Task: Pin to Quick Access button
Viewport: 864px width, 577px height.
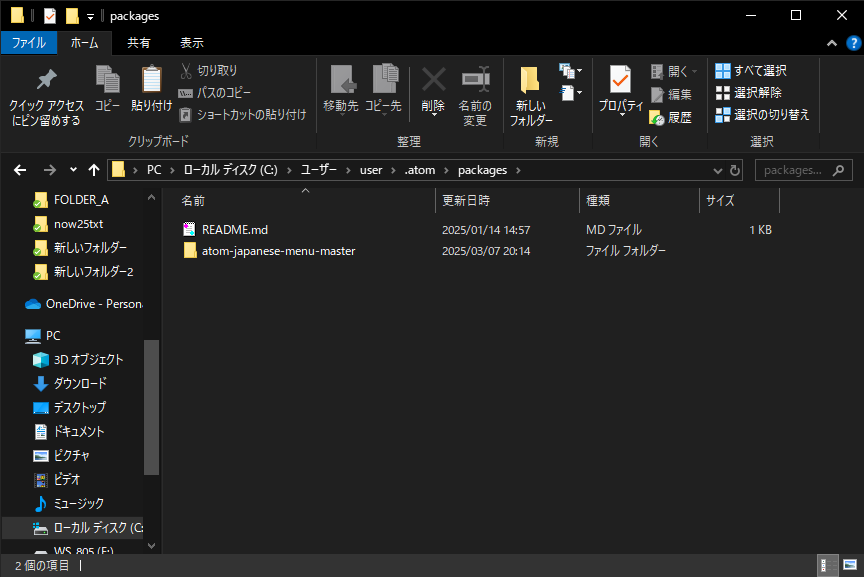Action: coord(46,98)
